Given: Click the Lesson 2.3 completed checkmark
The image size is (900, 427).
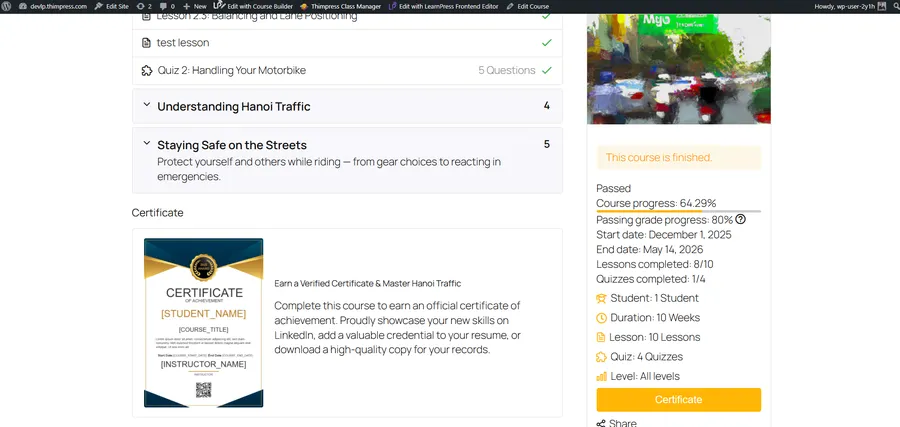Looking at the screenshot, I should click(546, 16).
